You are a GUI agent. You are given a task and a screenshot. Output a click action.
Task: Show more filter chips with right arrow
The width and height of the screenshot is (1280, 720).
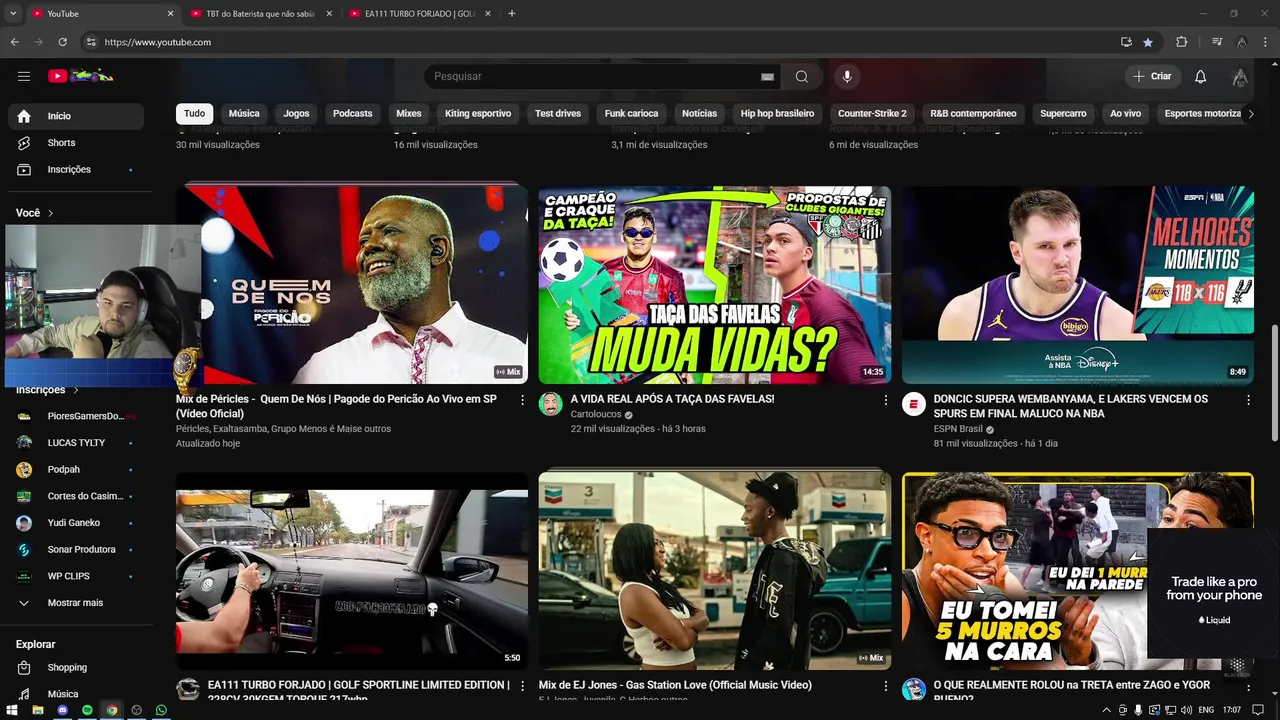point(1250,114)
